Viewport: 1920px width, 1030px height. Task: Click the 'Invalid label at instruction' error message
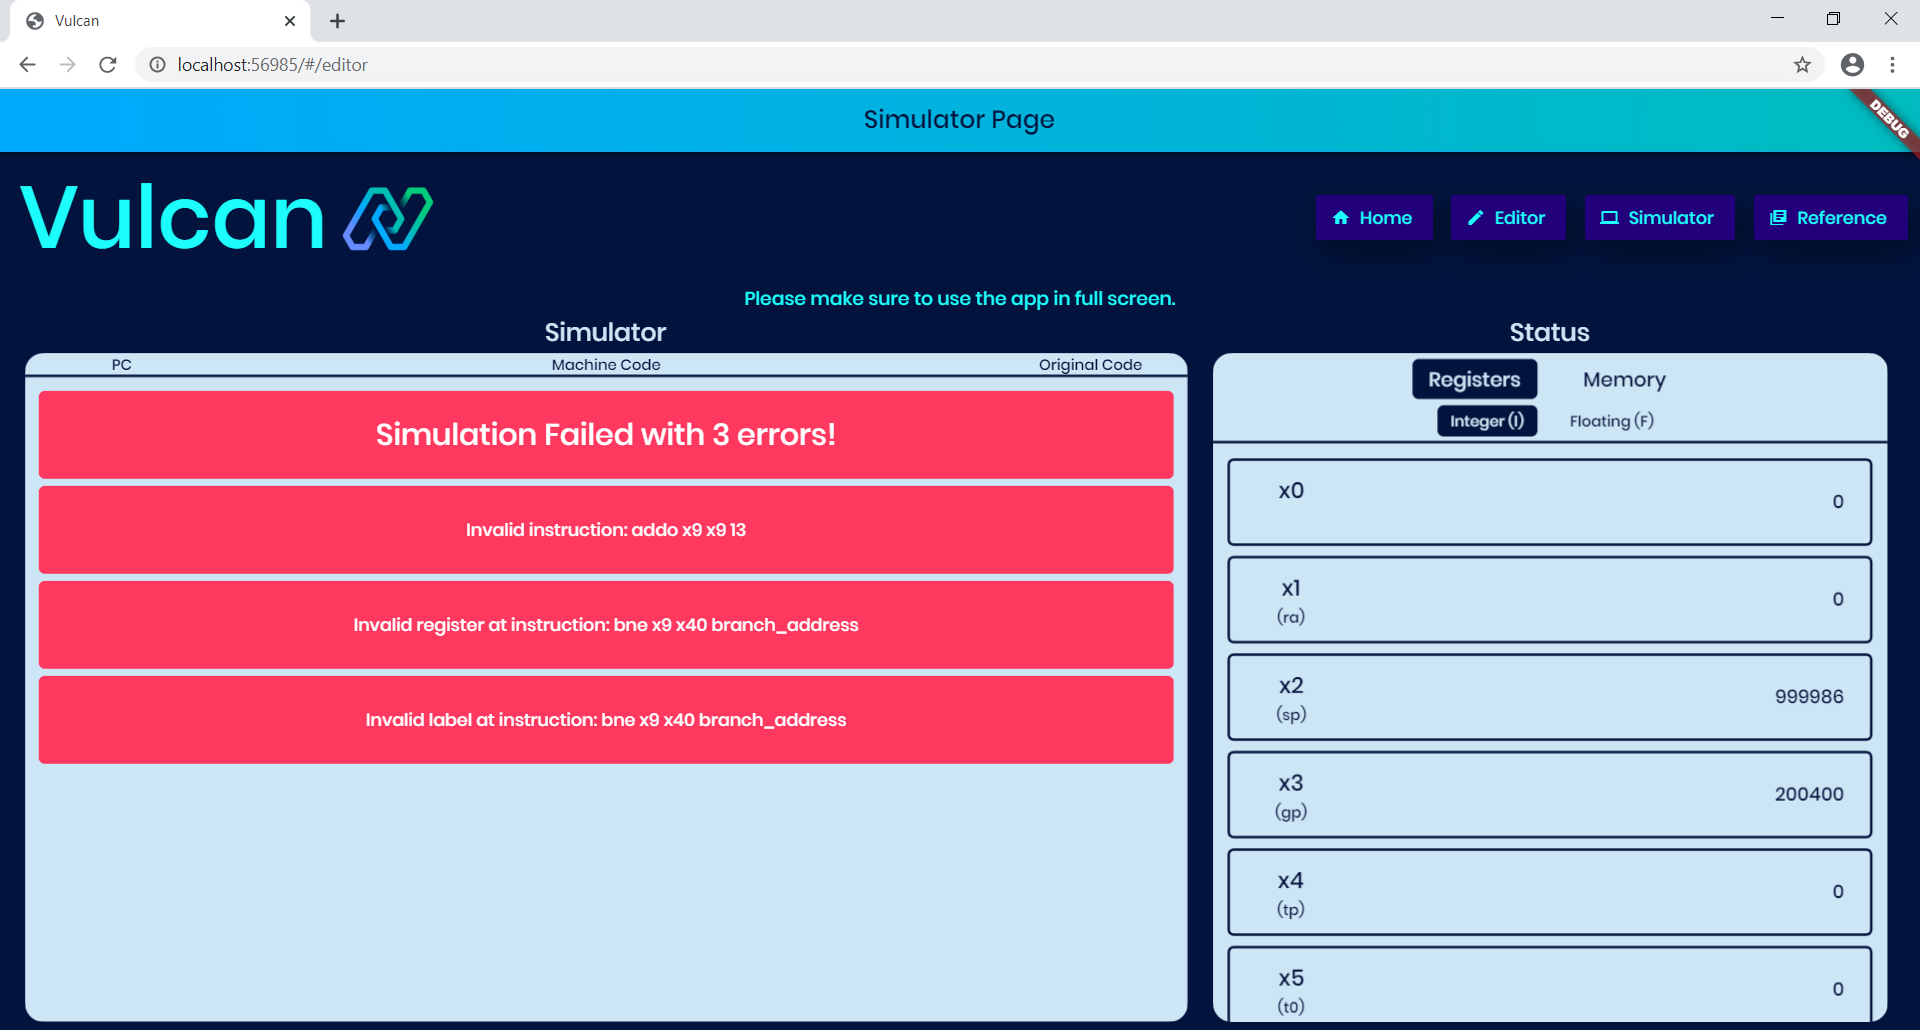pos(606,720)
